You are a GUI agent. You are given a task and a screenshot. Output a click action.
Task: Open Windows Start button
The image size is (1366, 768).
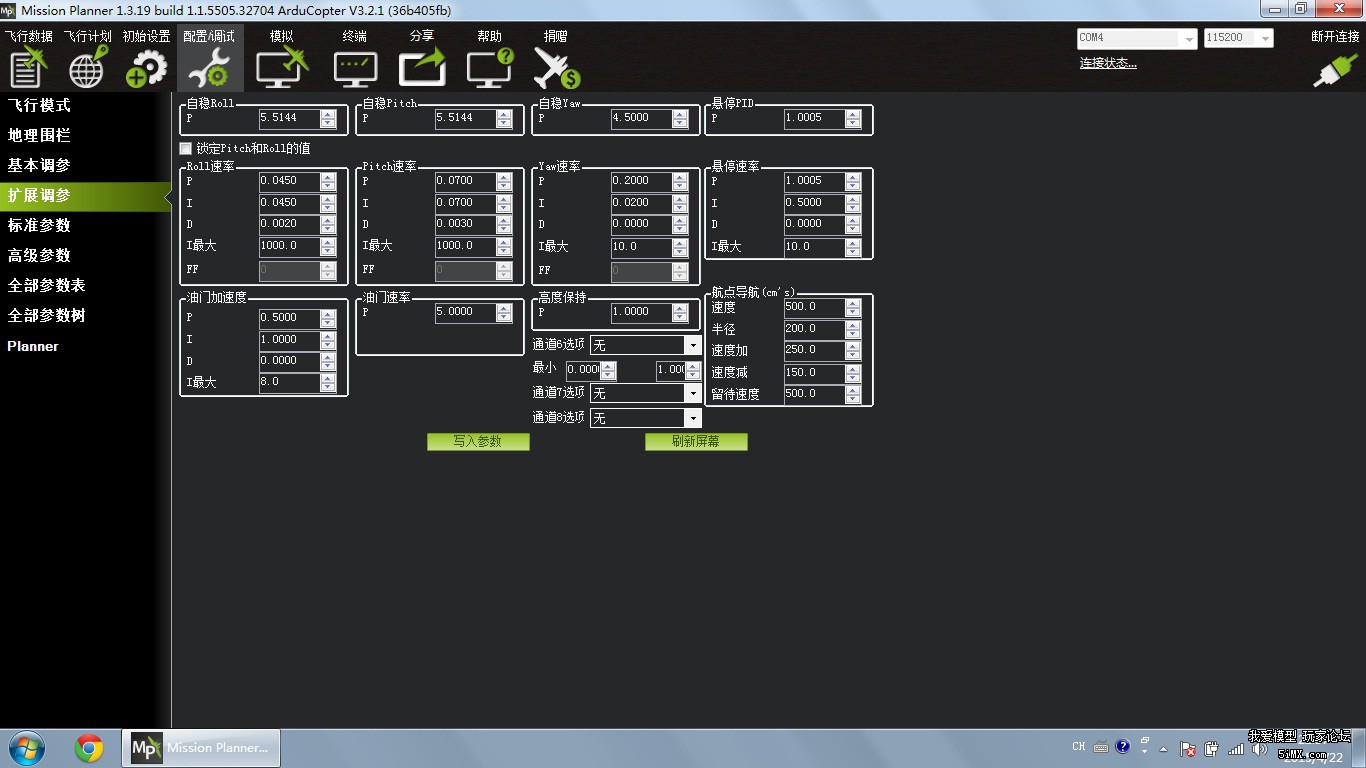coord(25,748)
